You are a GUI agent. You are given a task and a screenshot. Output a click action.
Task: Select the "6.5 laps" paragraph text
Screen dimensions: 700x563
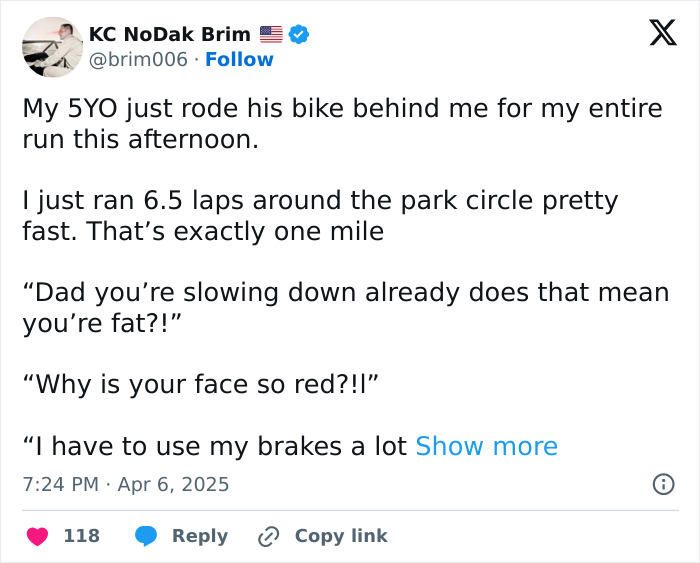[x=320, y=216]
